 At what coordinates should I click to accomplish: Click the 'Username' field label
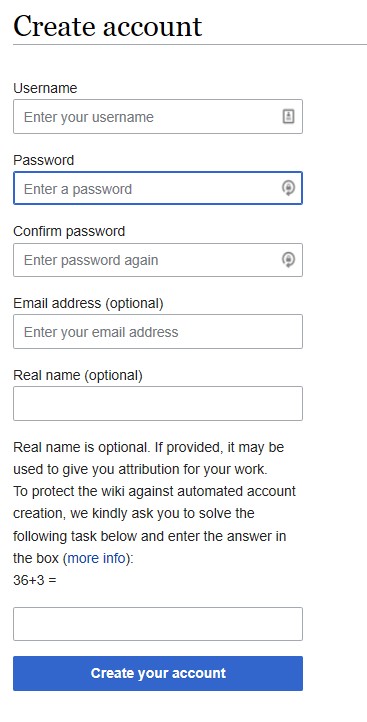tap(45, 88)
